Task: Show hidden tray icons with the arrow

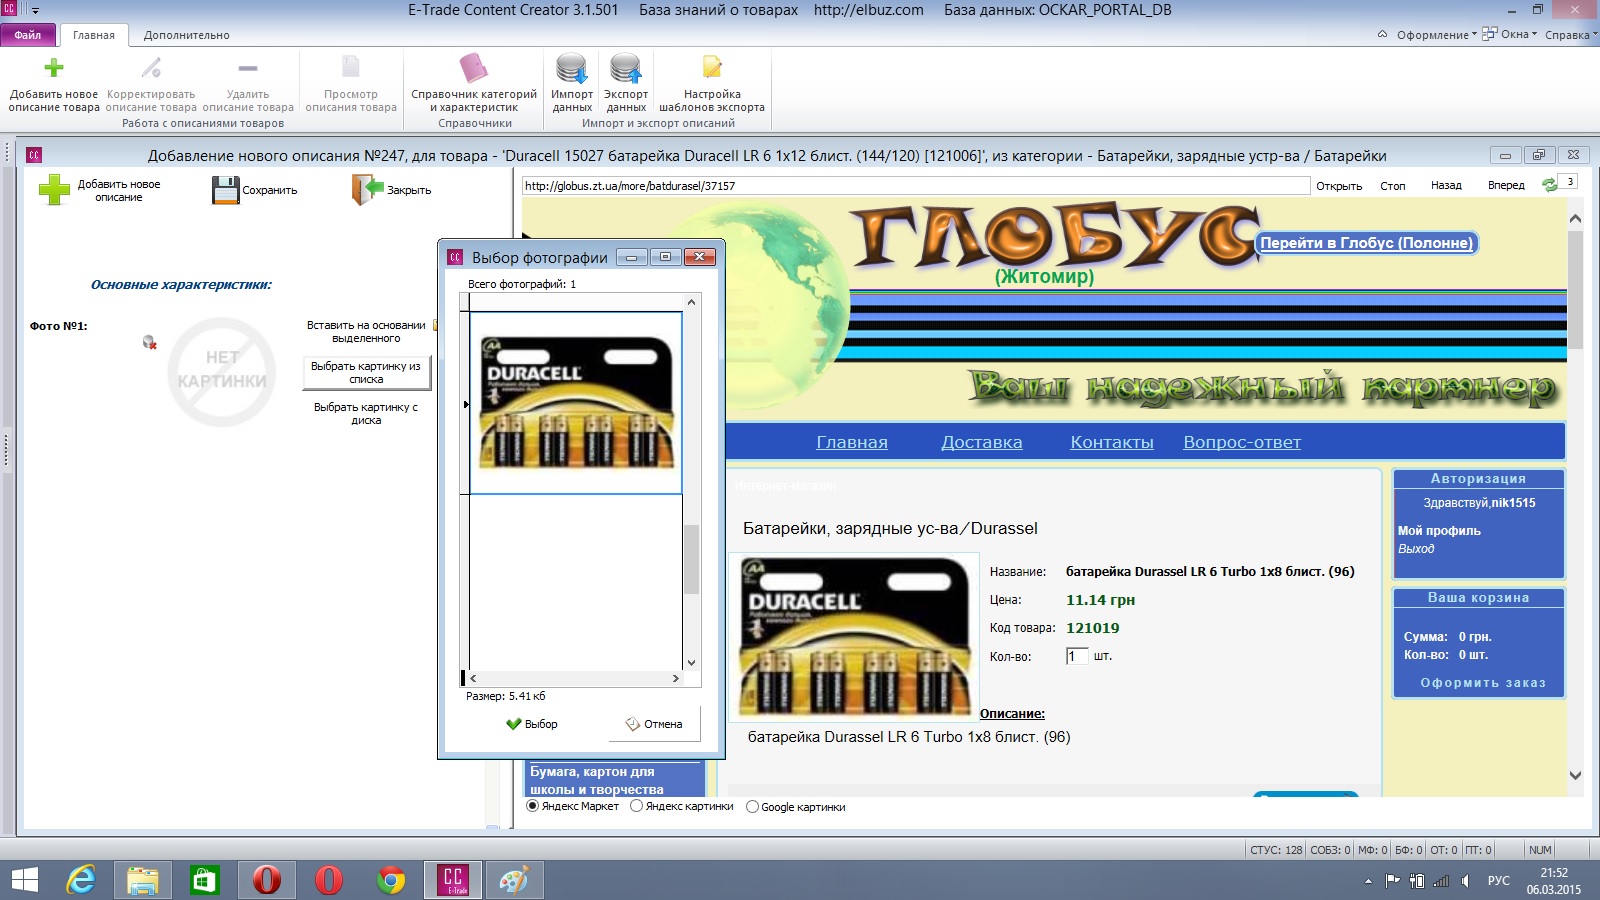Action: point(1368,881)
